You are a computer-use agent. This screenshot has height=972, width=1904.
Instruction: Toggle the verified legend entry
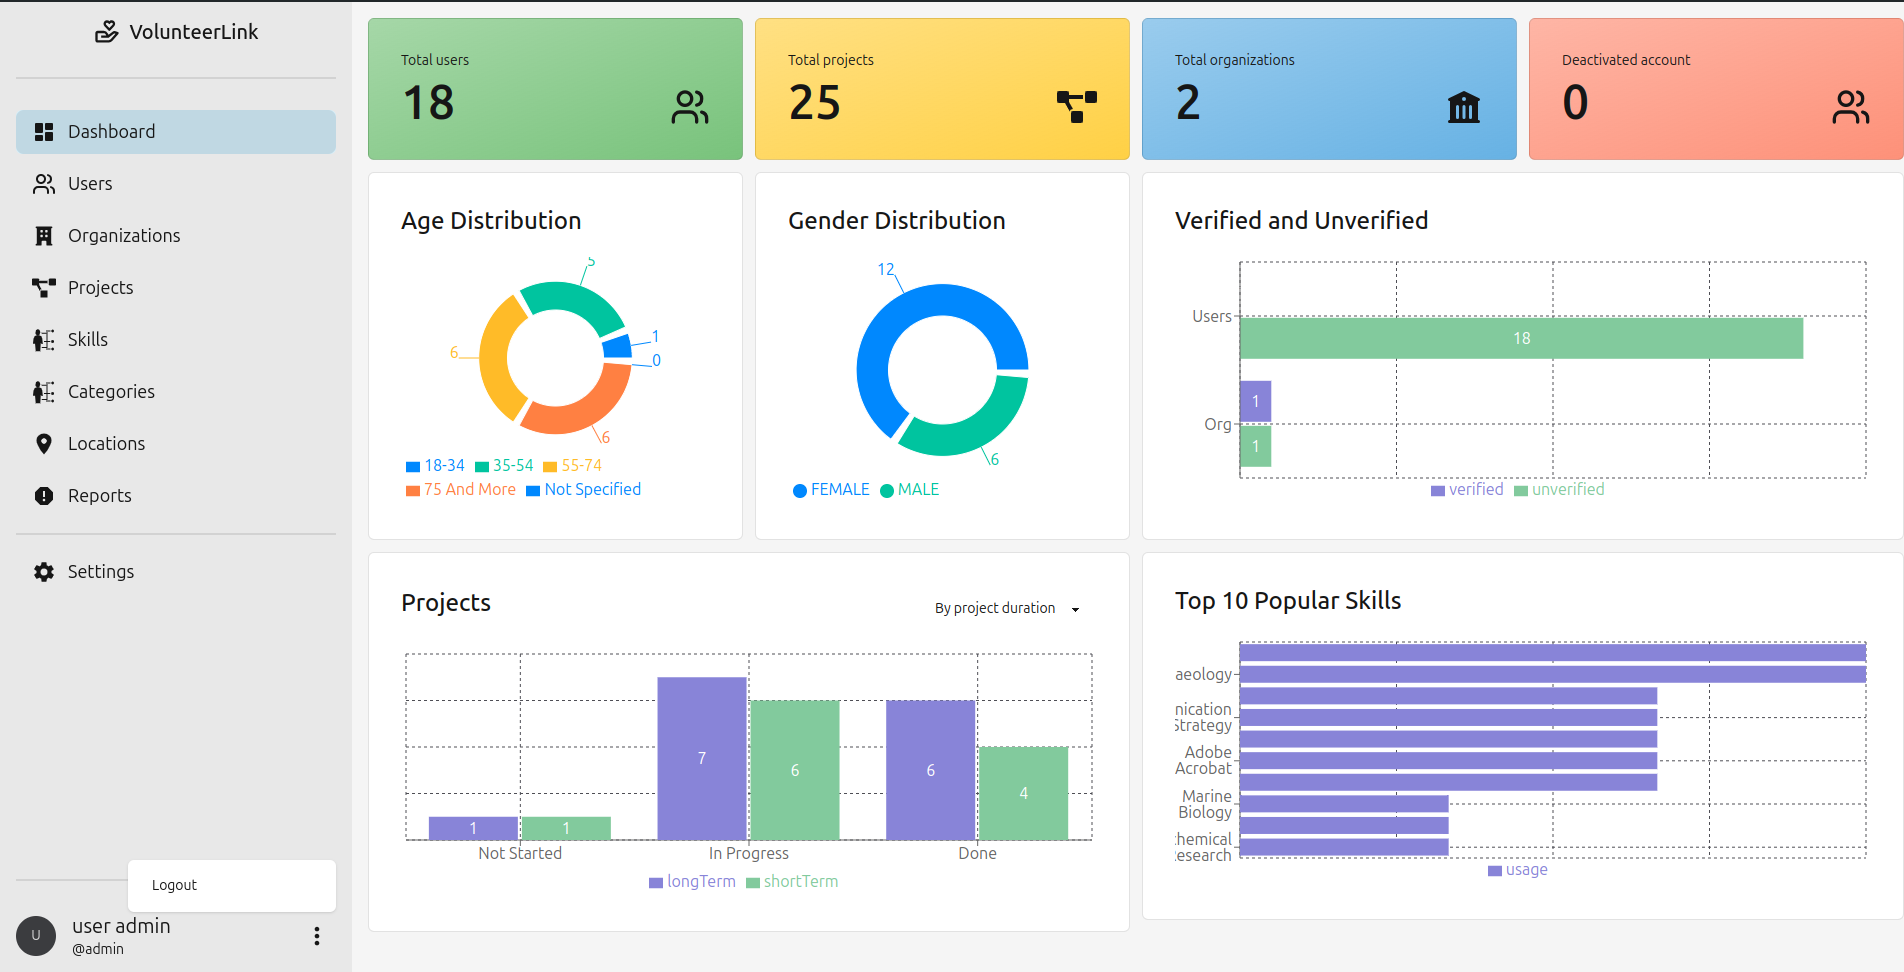click(1467, 490)
